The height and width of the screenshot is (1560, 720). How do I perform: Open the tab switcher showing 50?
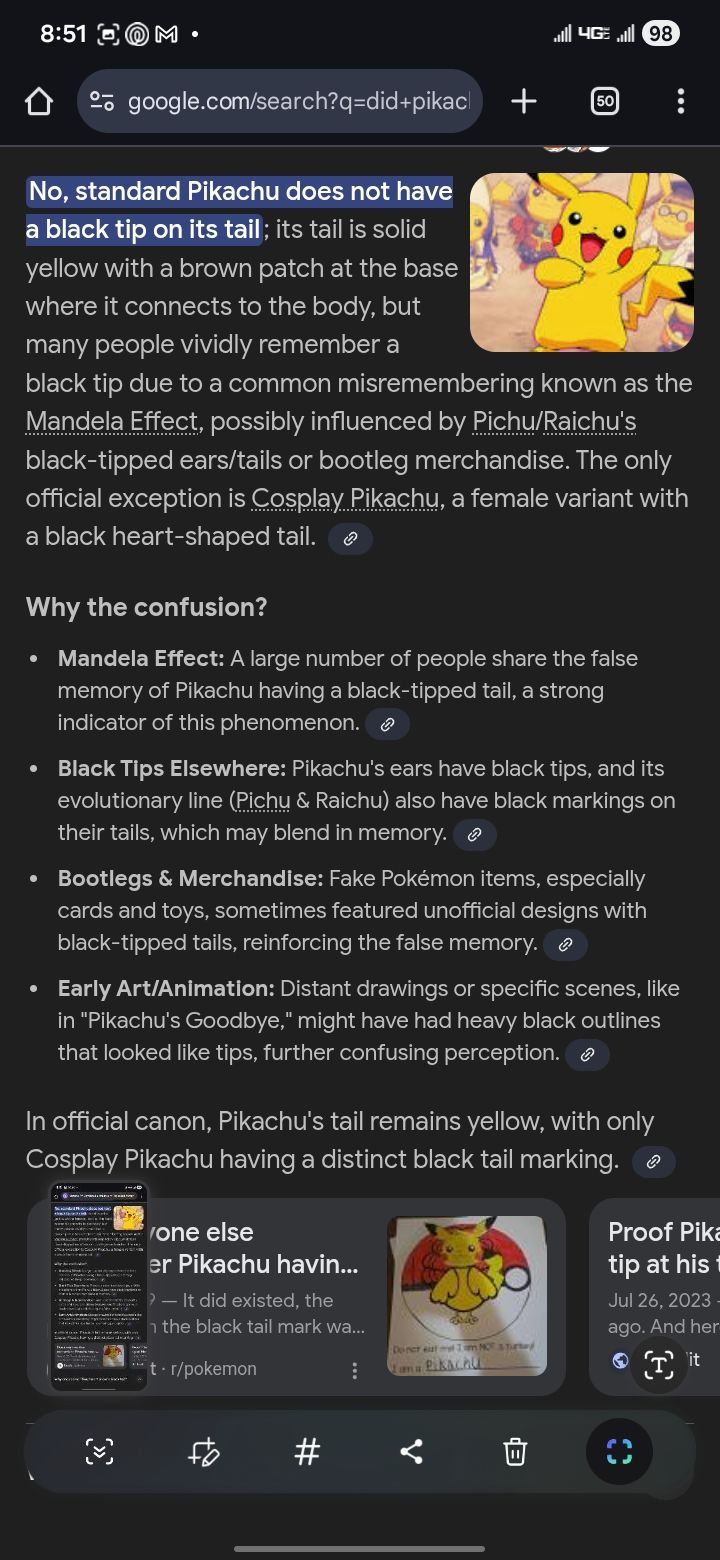pos(604,101)
